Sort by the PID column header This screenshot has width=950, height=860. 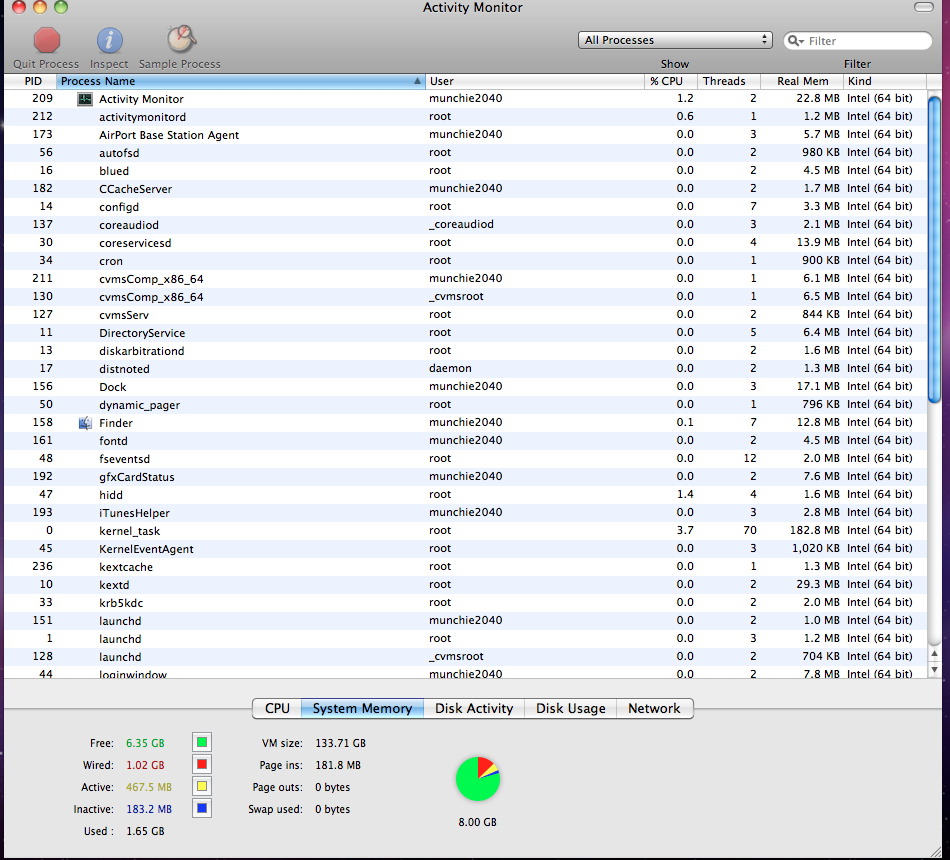pos(30,81)
